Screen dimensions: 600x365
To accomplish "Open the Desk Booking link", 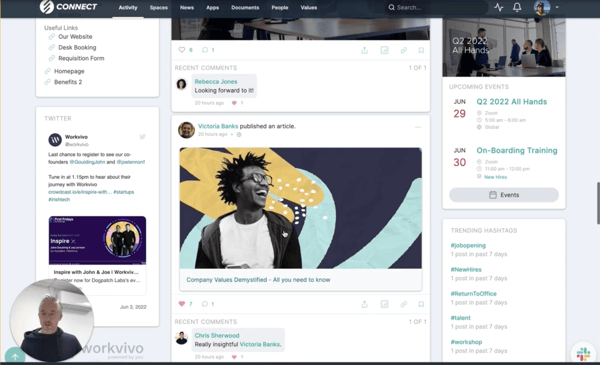I will tap(77, 47).
